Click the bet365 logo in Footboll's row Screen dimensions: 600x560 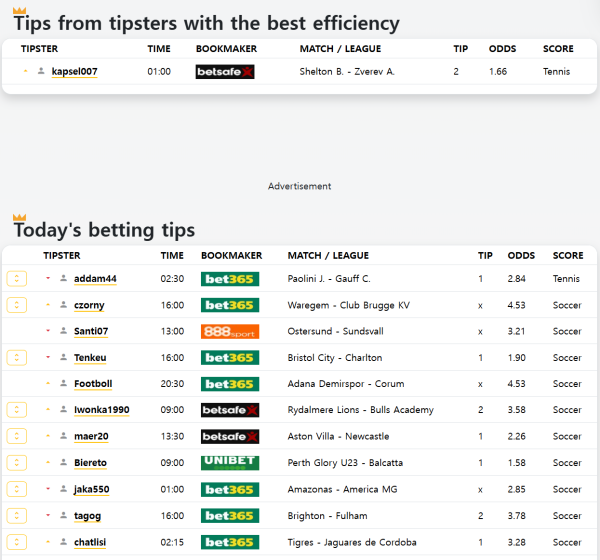pos(229,384)
